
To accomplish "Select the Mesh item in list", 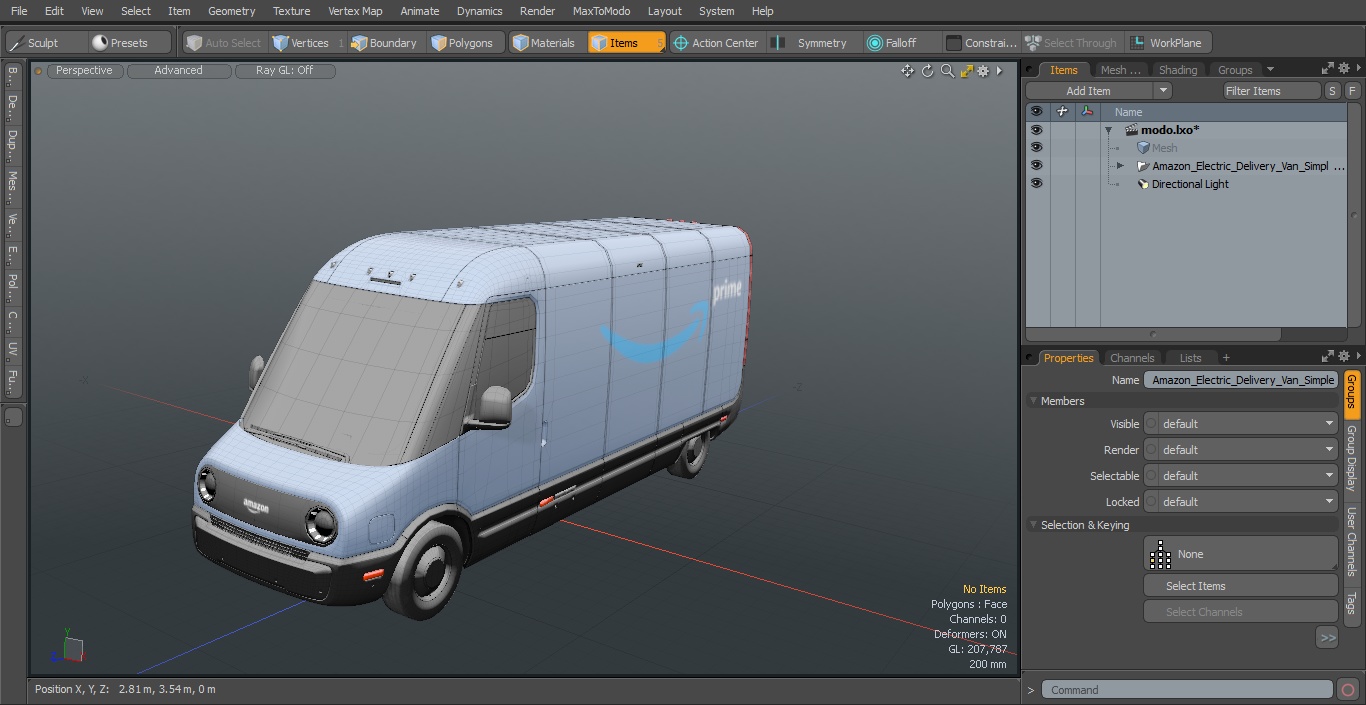I will point(1164,148).
